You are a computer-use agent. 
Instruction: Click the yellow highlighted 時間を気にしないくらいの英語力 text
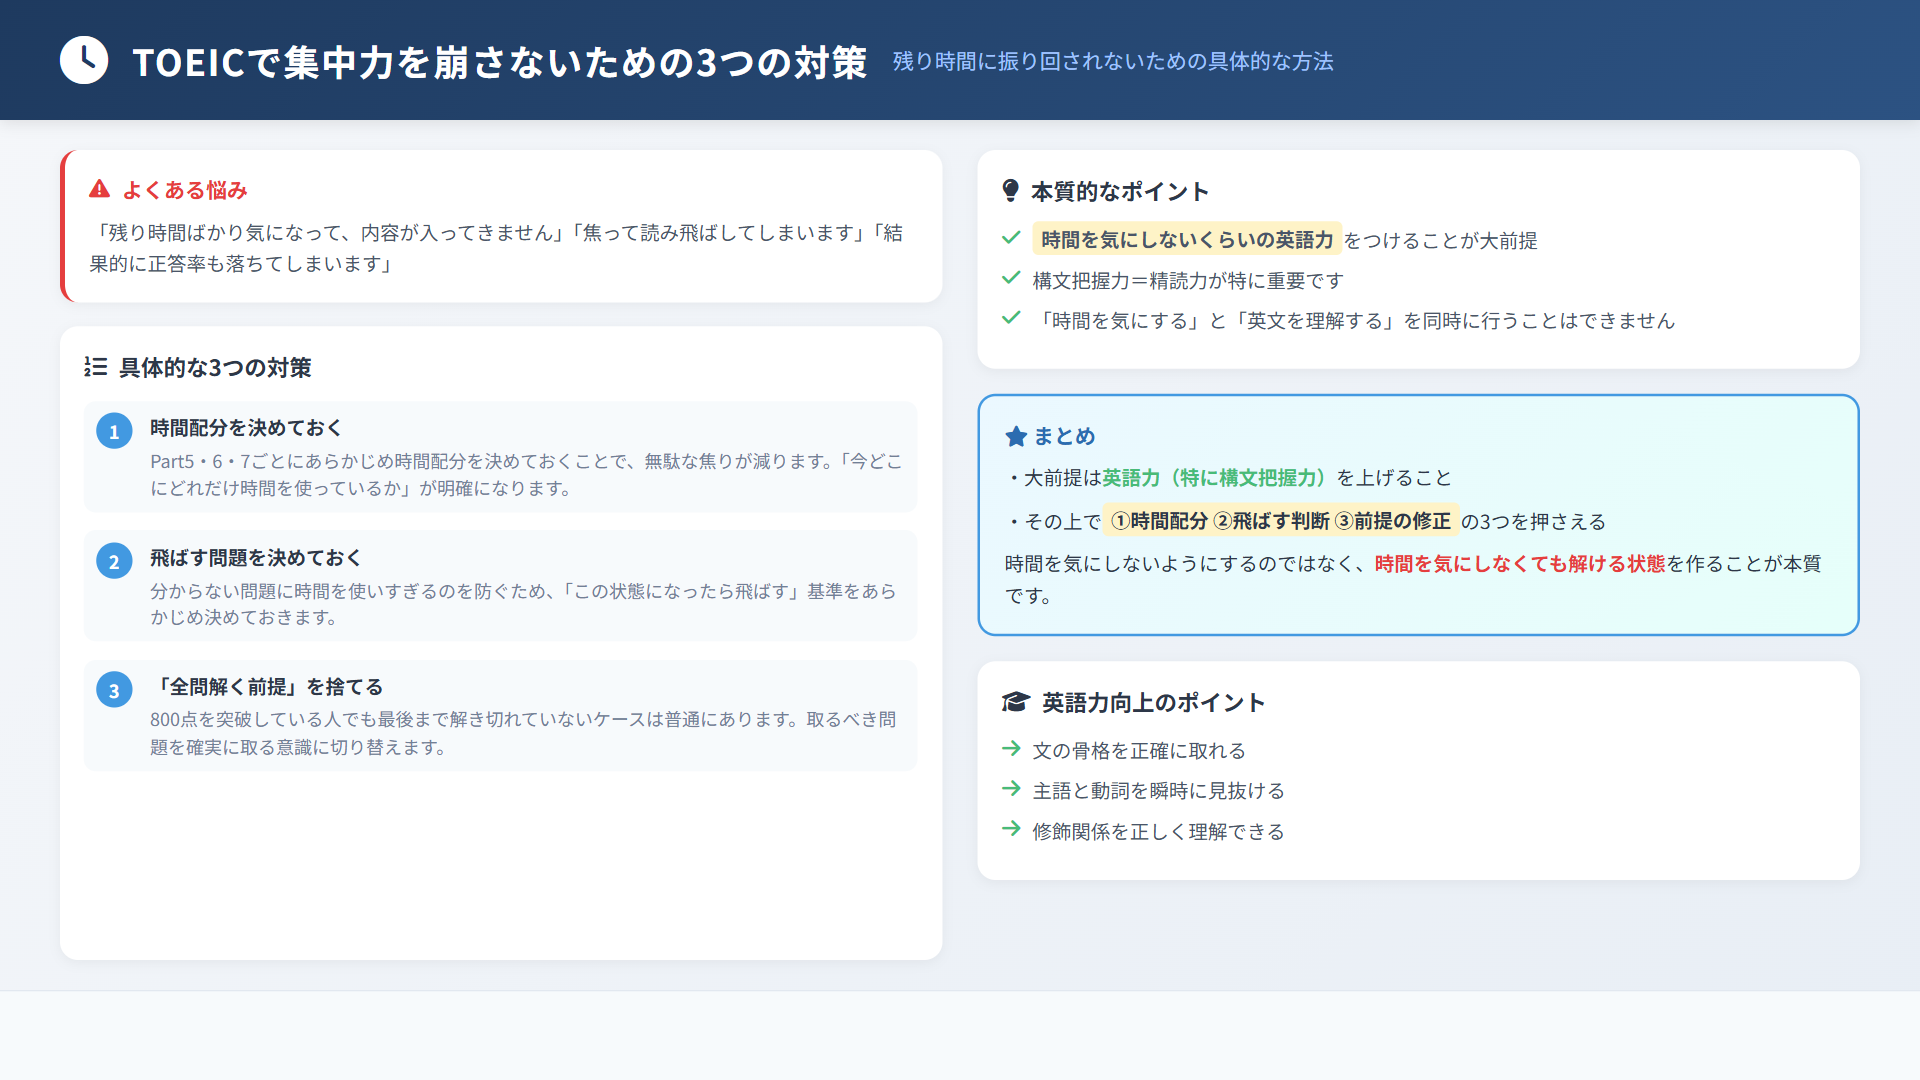point(1186,240)
